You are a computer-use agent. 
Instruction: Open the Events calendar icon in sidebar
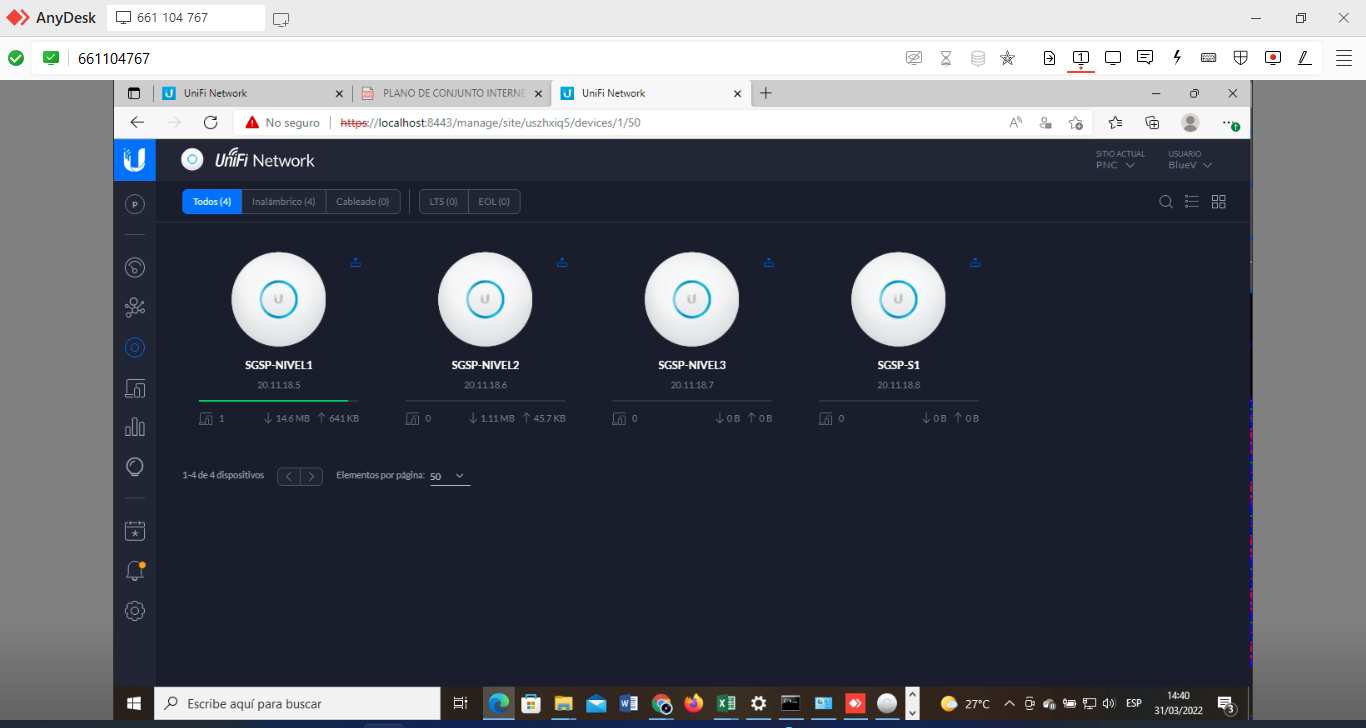tap(135, 531)
